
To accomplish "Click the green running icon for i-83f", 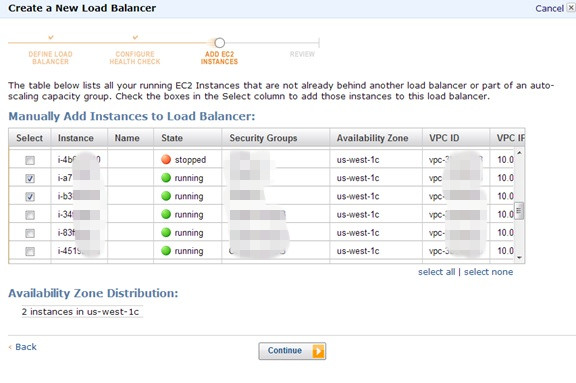I will (166, 232).
